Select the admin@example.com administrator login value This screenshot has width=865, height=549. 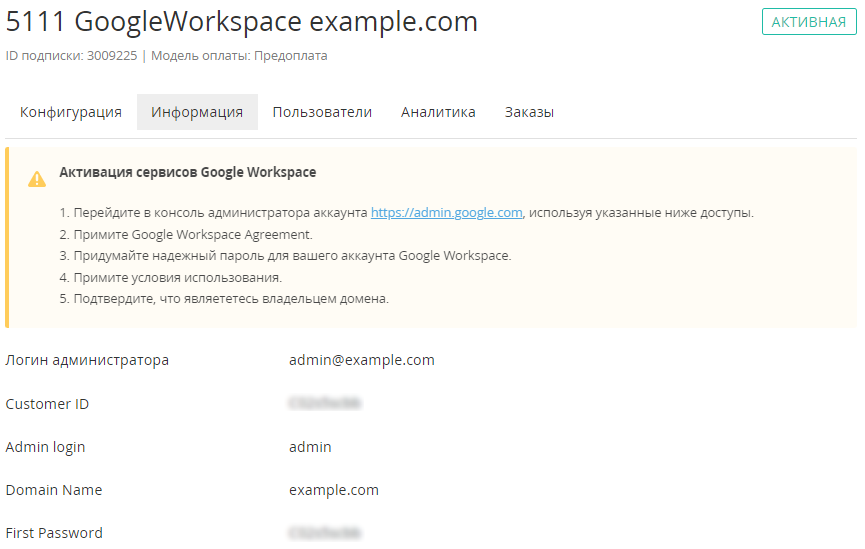[361, 360]
